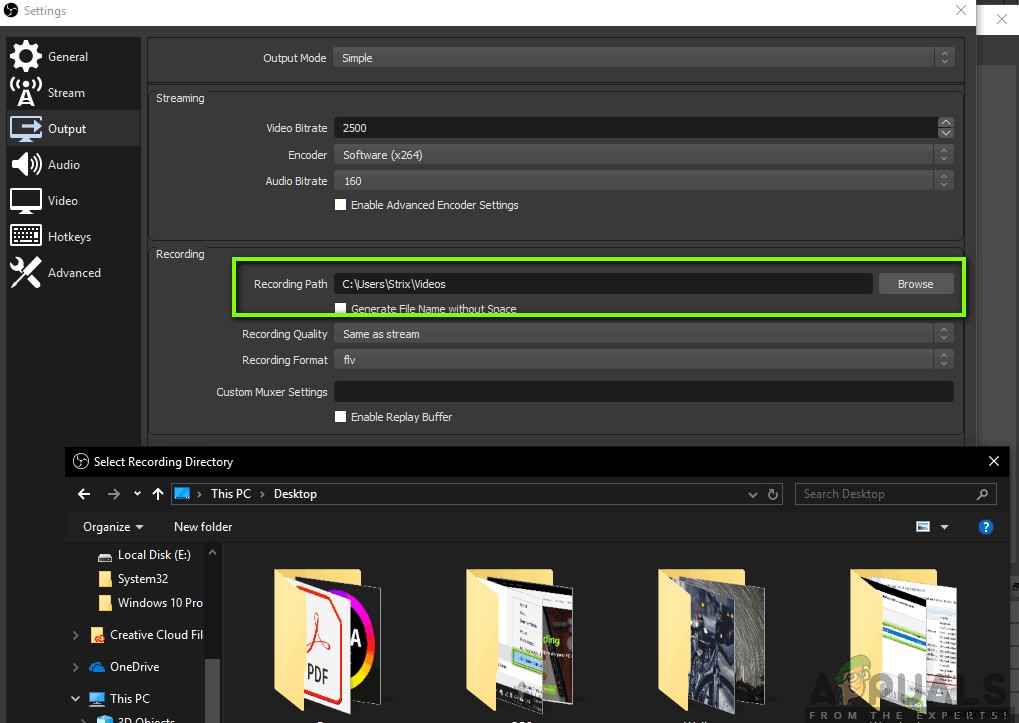Viewport: 1019px width, 723px height.
Task: Expand the OneDrive tree node
Action: tap(75, 666)
